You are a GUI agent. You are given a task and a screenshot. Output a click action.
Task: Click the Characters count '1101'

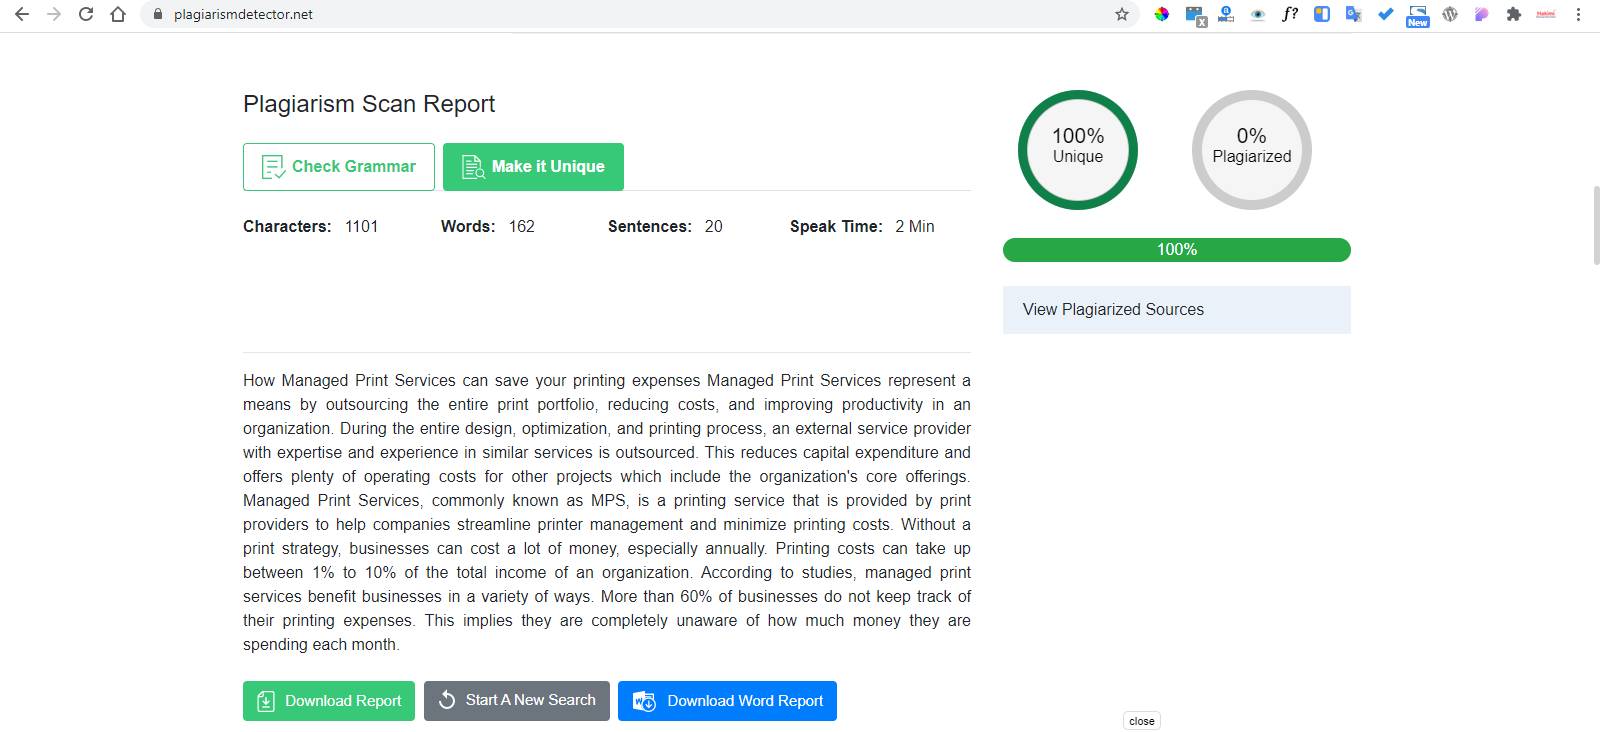(362, 227)
